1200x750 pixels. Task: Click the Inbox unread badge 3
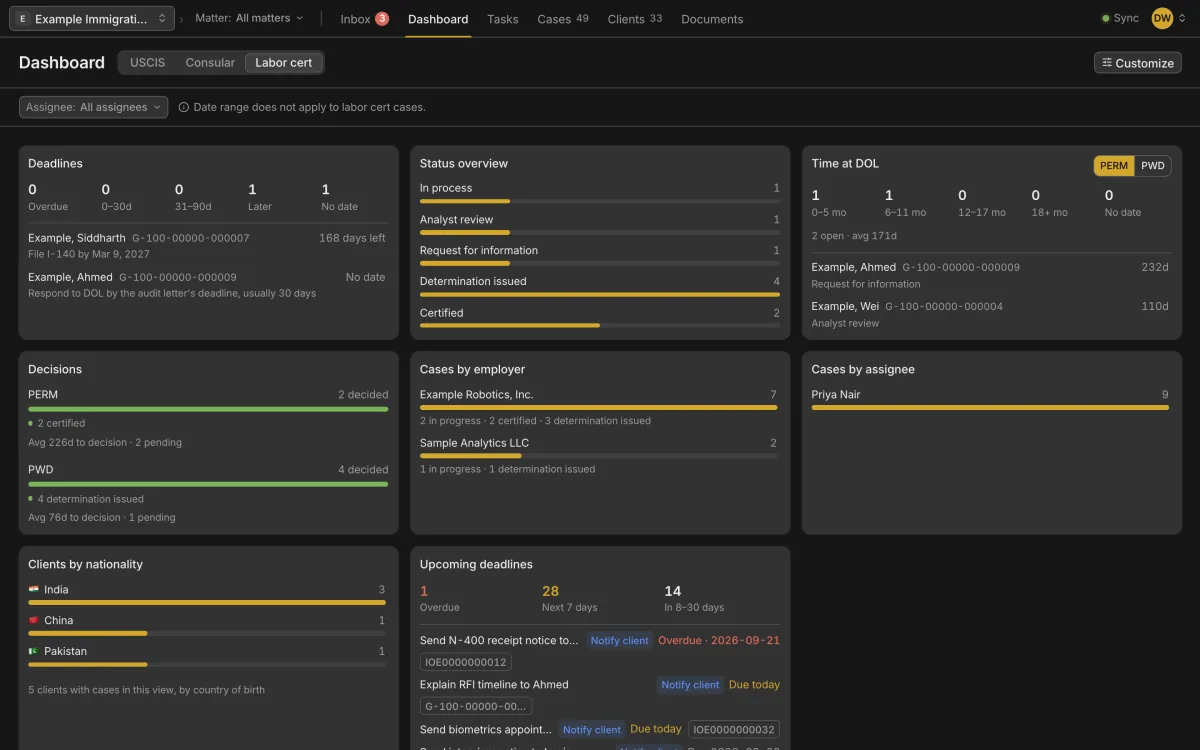[x=382, y=18]
